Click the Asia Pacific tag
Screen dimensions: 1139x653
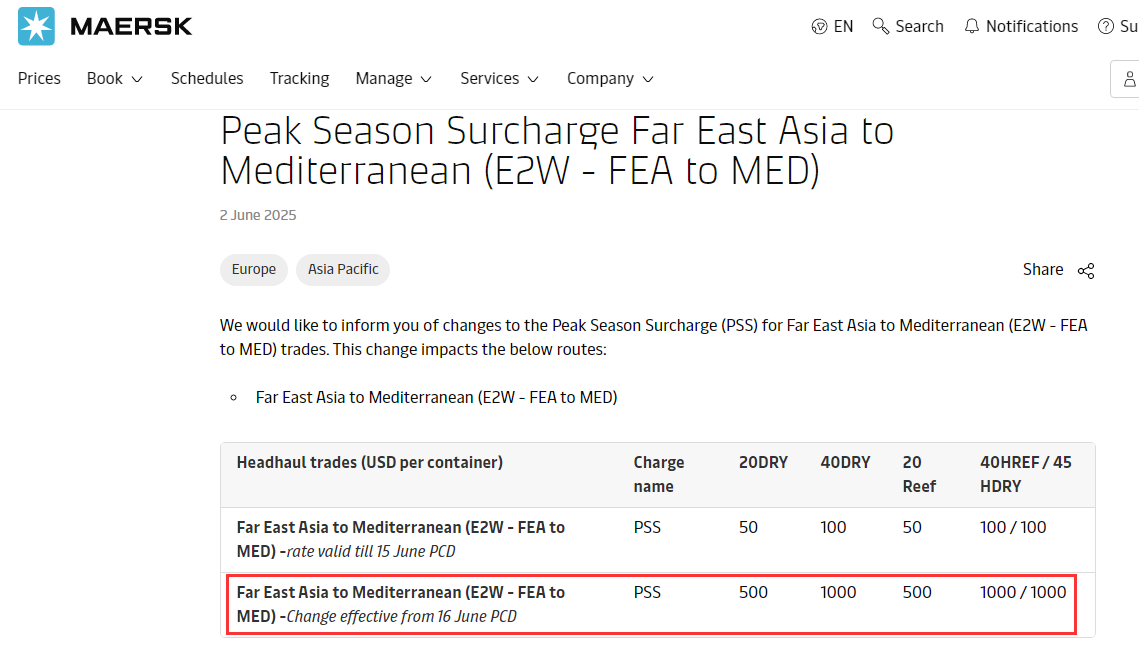click(343, 269)
